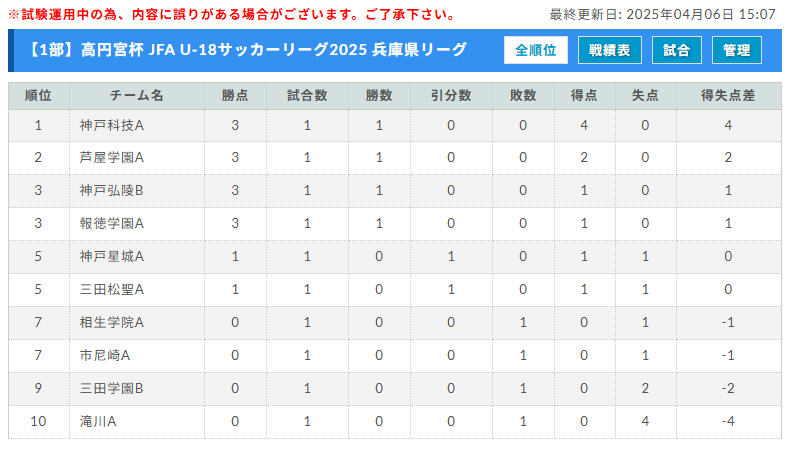Click team name 神戸弘陵B

(112, 190)
